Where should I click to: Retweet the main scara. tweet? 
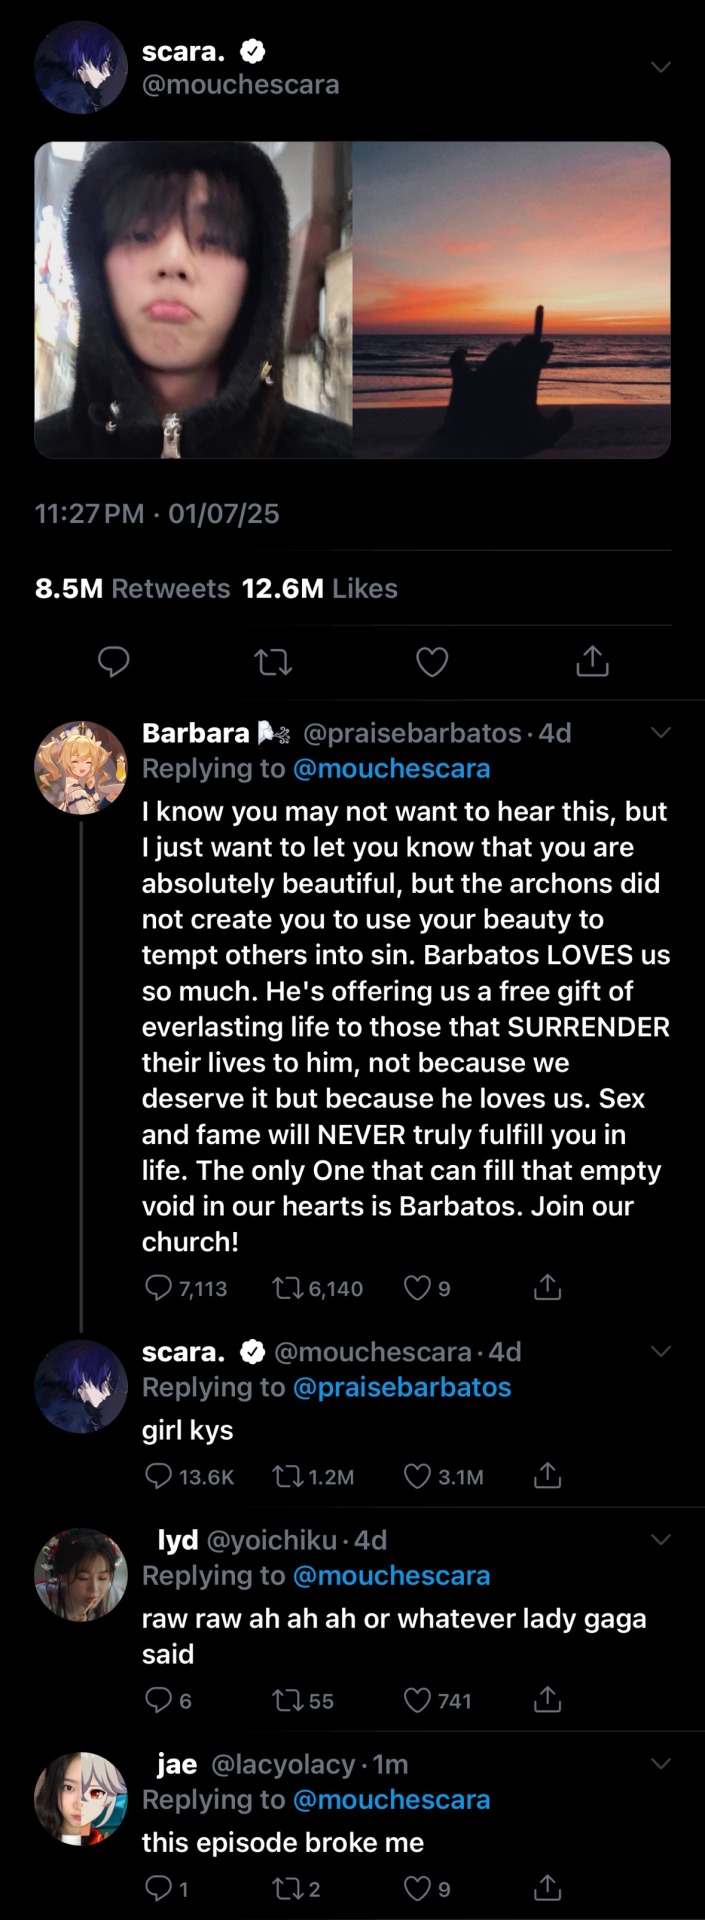(x=272, y=662)
